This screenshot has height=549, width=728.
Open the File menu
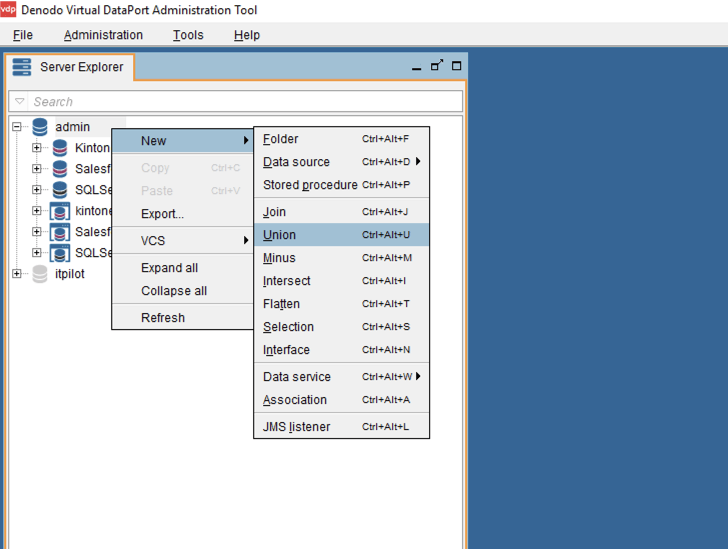click(x=23, y=35)
